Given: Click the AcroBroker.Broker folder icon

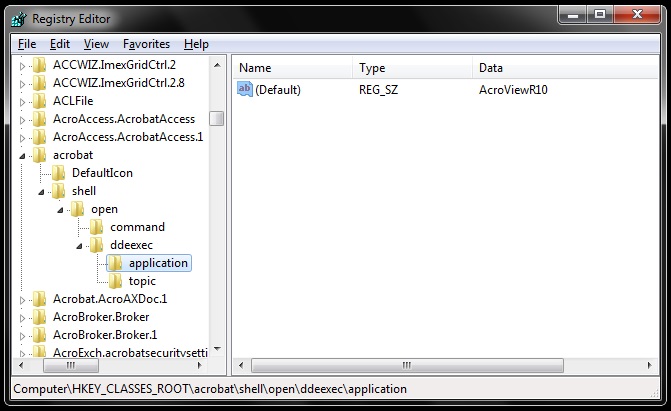Looking at the screenshot, I should [x=40, y=317].
